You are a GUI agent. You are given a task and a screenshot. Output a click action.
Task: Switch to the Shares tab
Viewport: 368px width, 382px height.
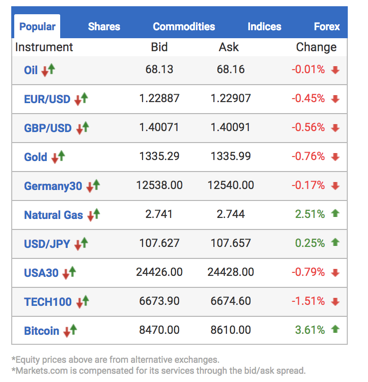(x=104, y=27)
